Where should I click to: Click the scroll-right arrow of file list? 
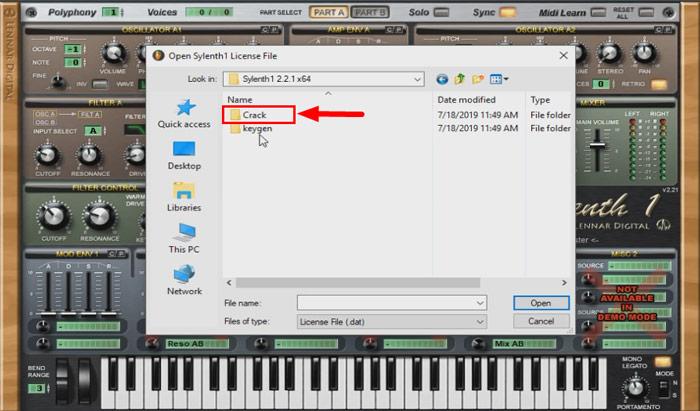(x=564, y=283)
